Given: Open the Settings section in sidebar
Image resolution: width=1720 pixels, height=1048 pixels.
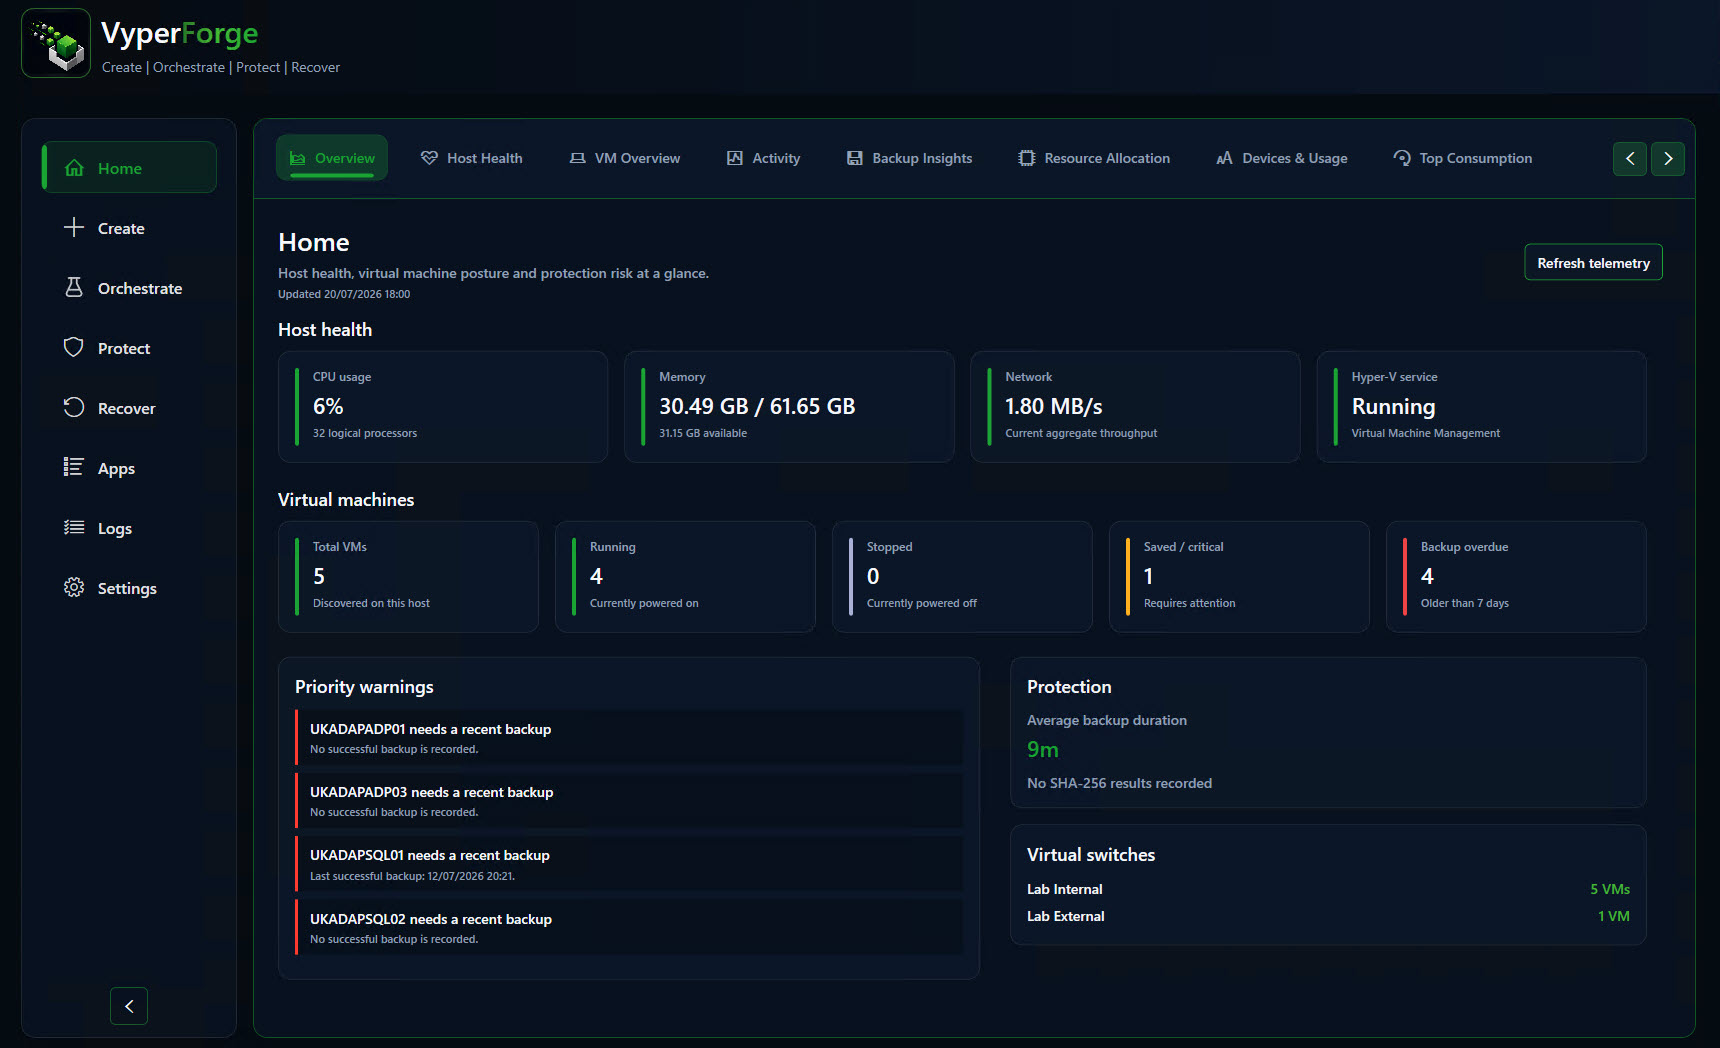Looking at the screenshot, I should click(129, 588).
